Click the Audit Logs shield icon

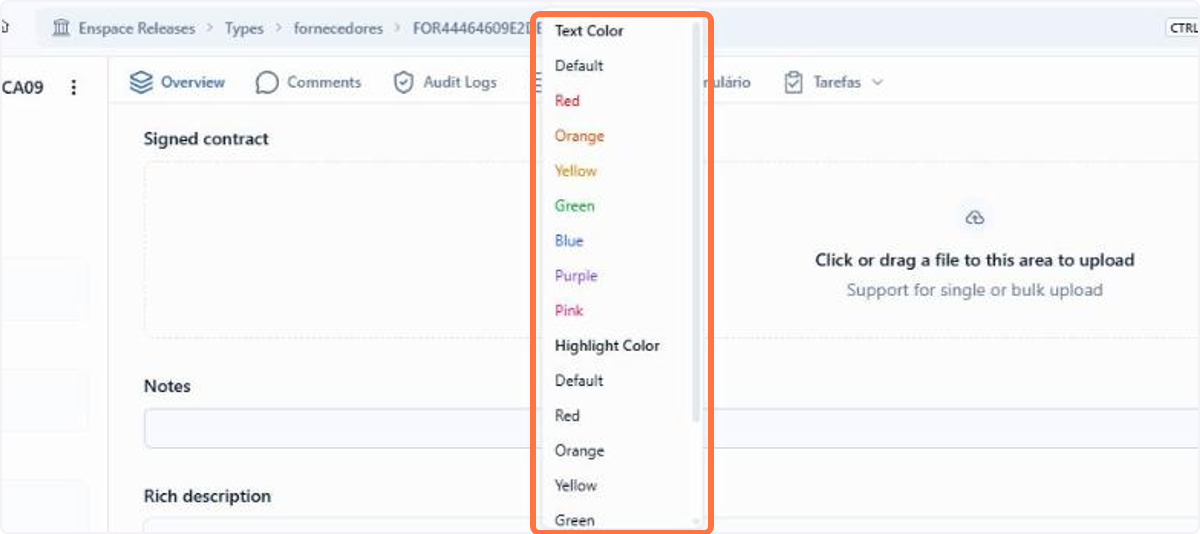[x=403, y=82]
